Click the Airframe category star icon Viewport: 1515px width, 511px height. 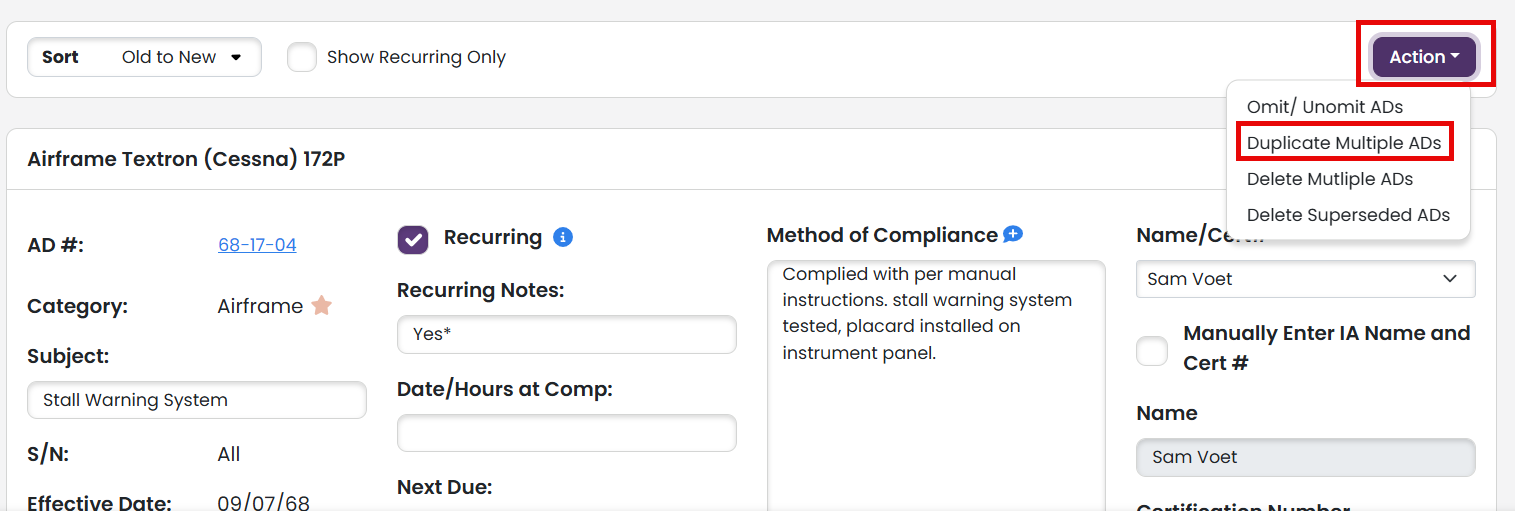click(x=321, y=305)
